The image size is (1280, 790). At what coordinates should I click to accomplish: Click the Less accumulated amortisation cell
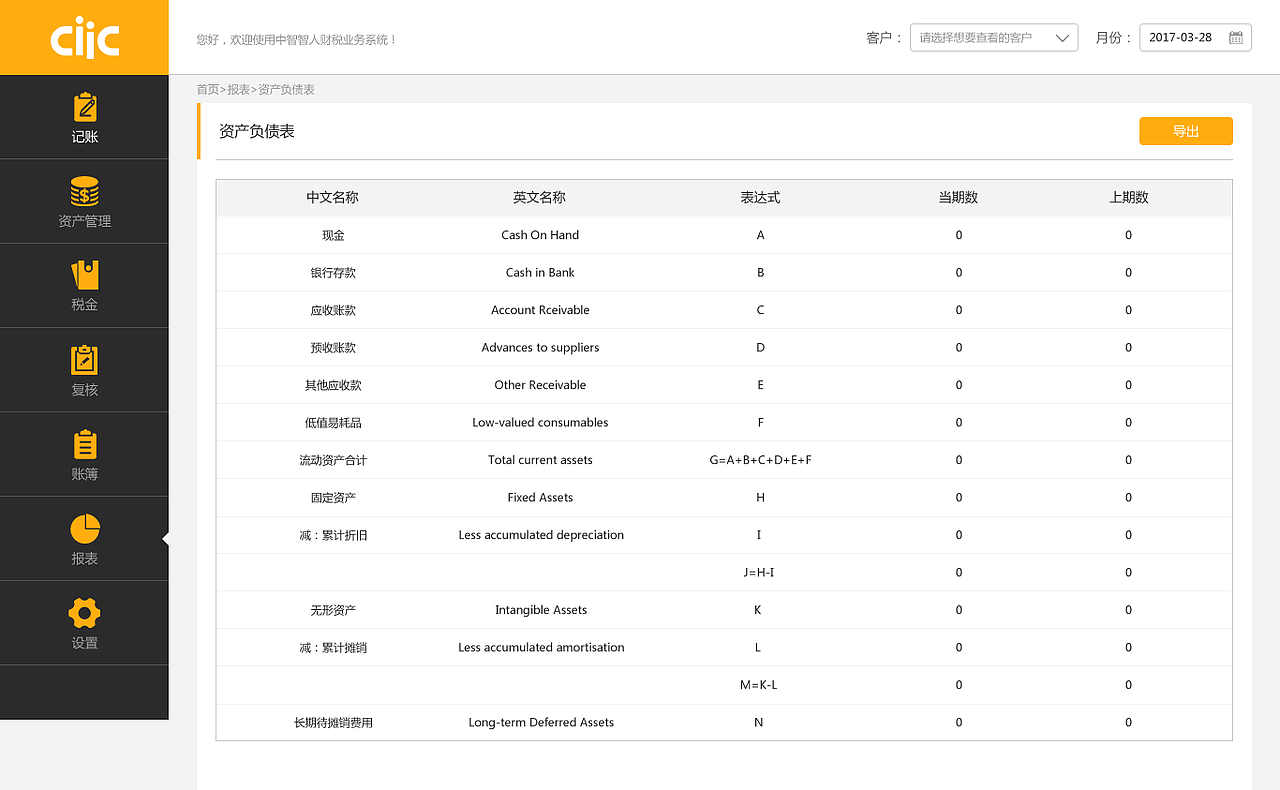(541, 648)
